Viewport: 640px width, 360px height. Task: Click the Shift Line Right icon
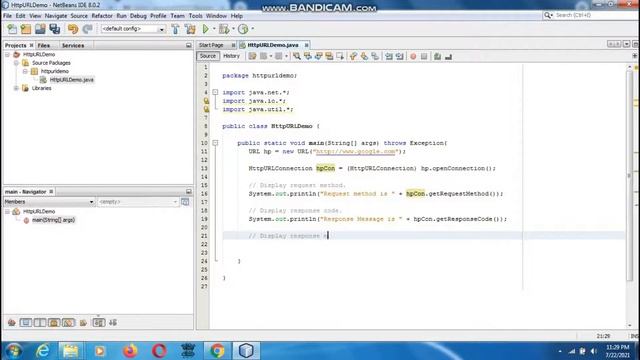399,56
